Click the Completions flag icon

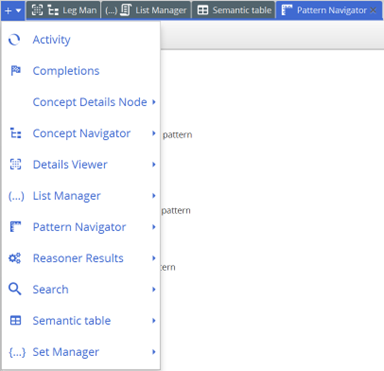pos(16,71)
